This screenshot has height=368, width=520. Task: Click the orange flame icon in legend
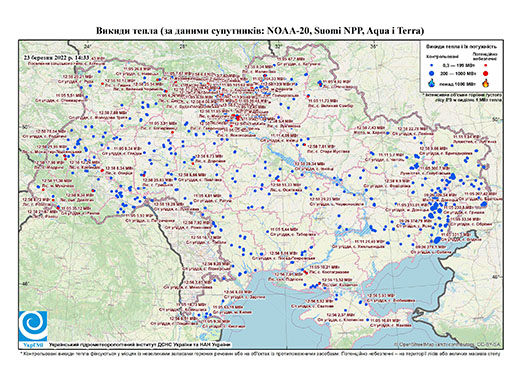point(486,83)
